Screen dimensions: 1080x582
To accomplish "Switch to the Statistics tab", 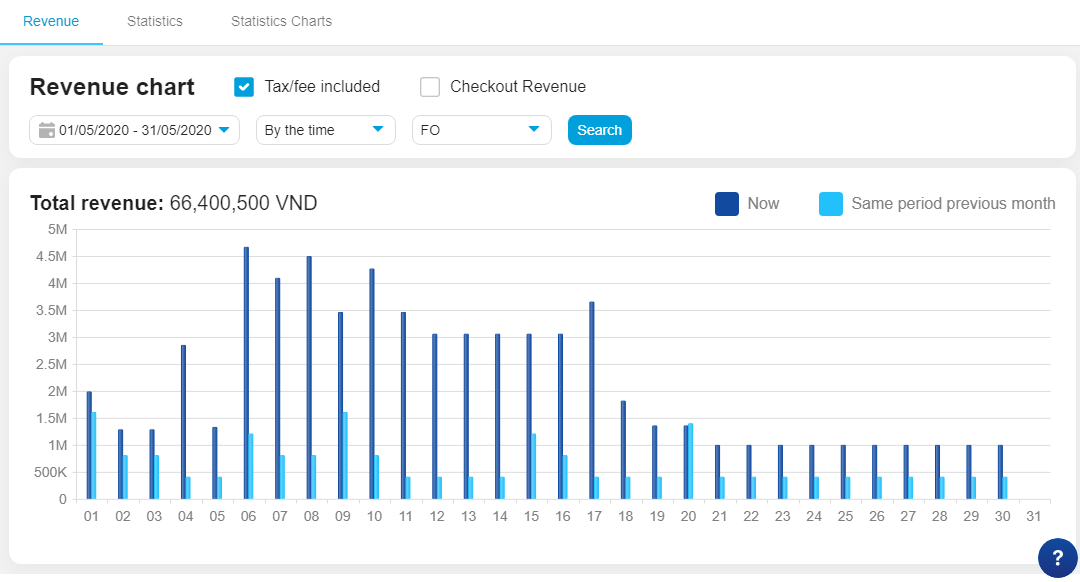I will pos(155,21).
